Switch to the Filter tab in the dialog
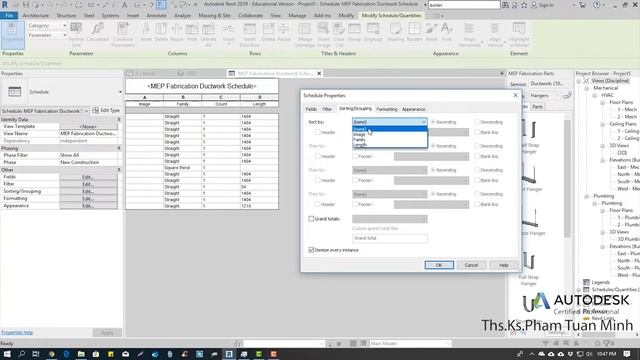This screenshot has height=360, width=640. pyautogui.click(x=327, y=109)
